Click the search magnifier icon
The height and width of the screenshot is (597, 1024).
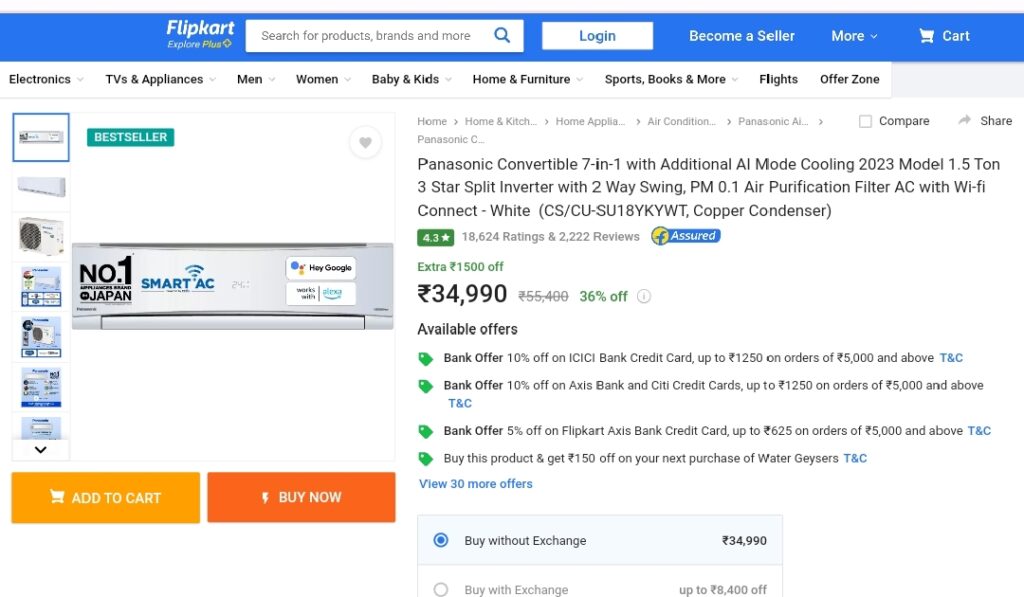point(502,35)
